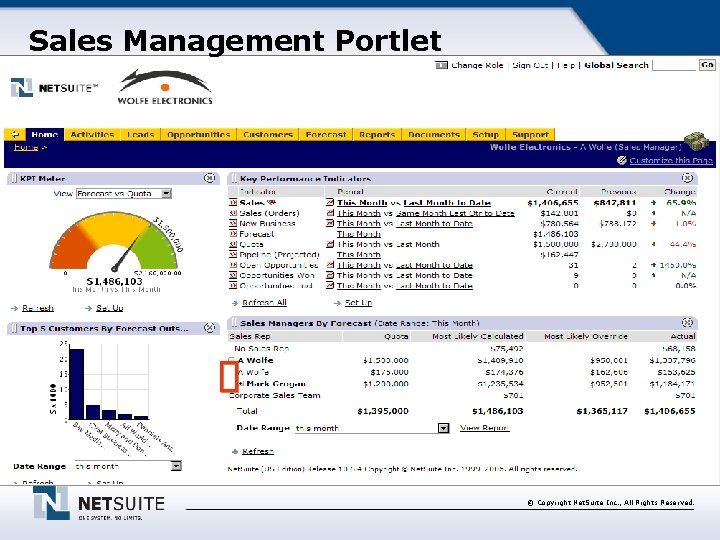Click the indicator icon beside Opportunities Won

(233, 275)
